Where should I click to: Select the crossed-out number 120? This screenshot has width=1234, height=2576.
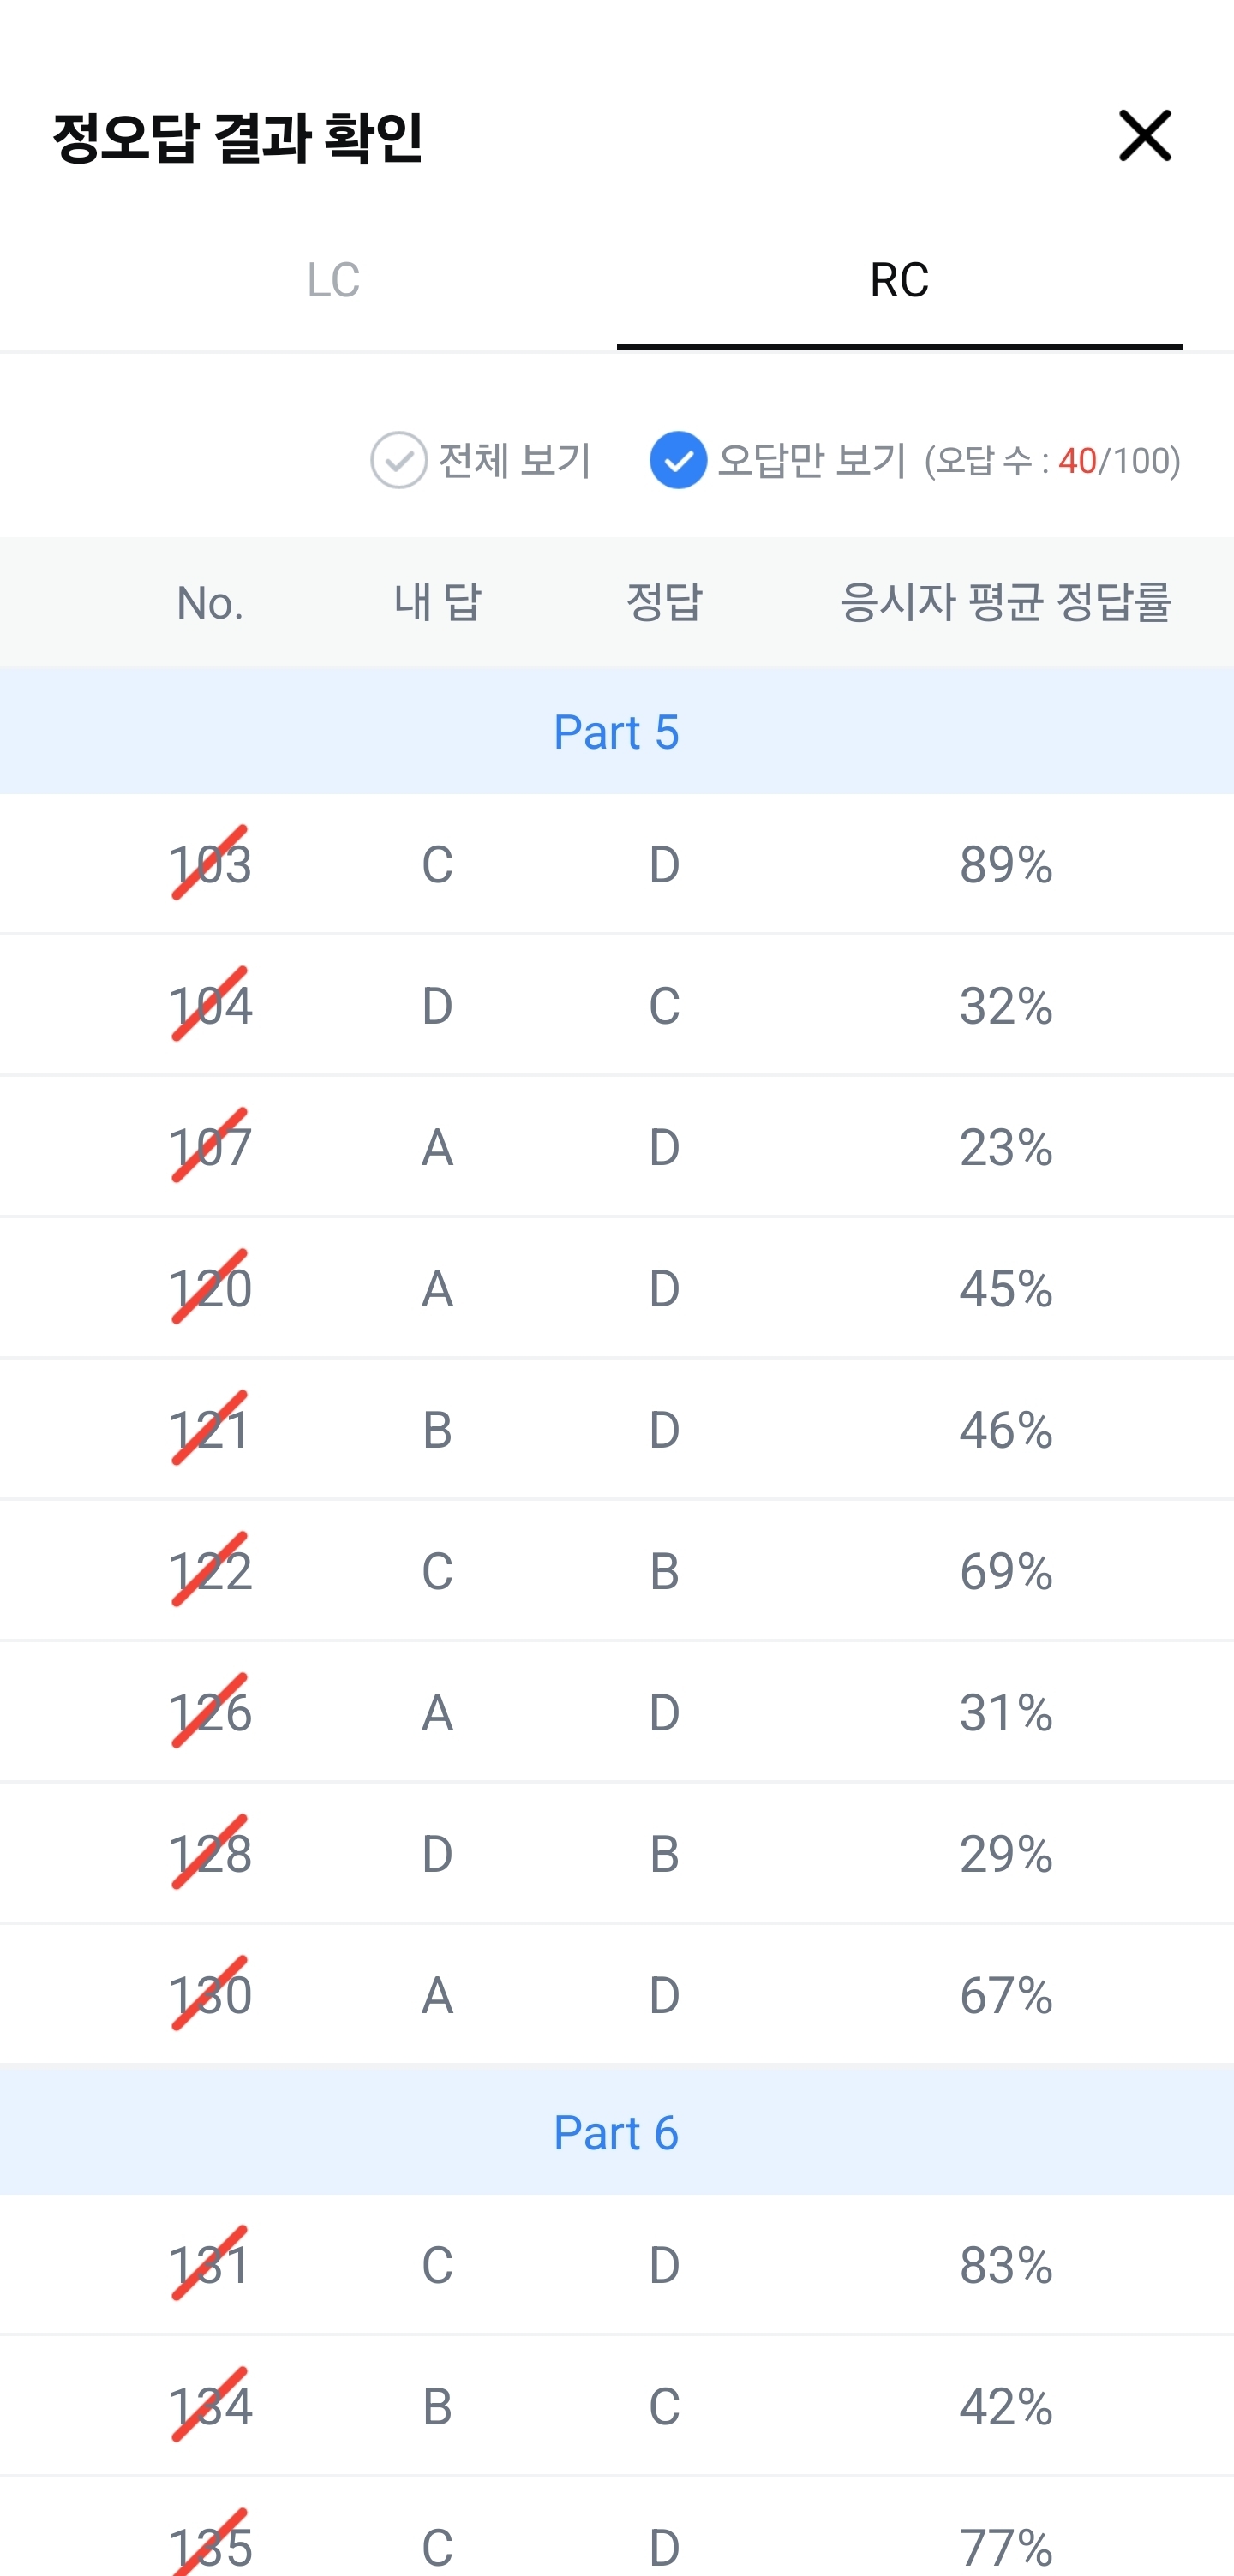pyautogui.click(x=210, y=1288)
